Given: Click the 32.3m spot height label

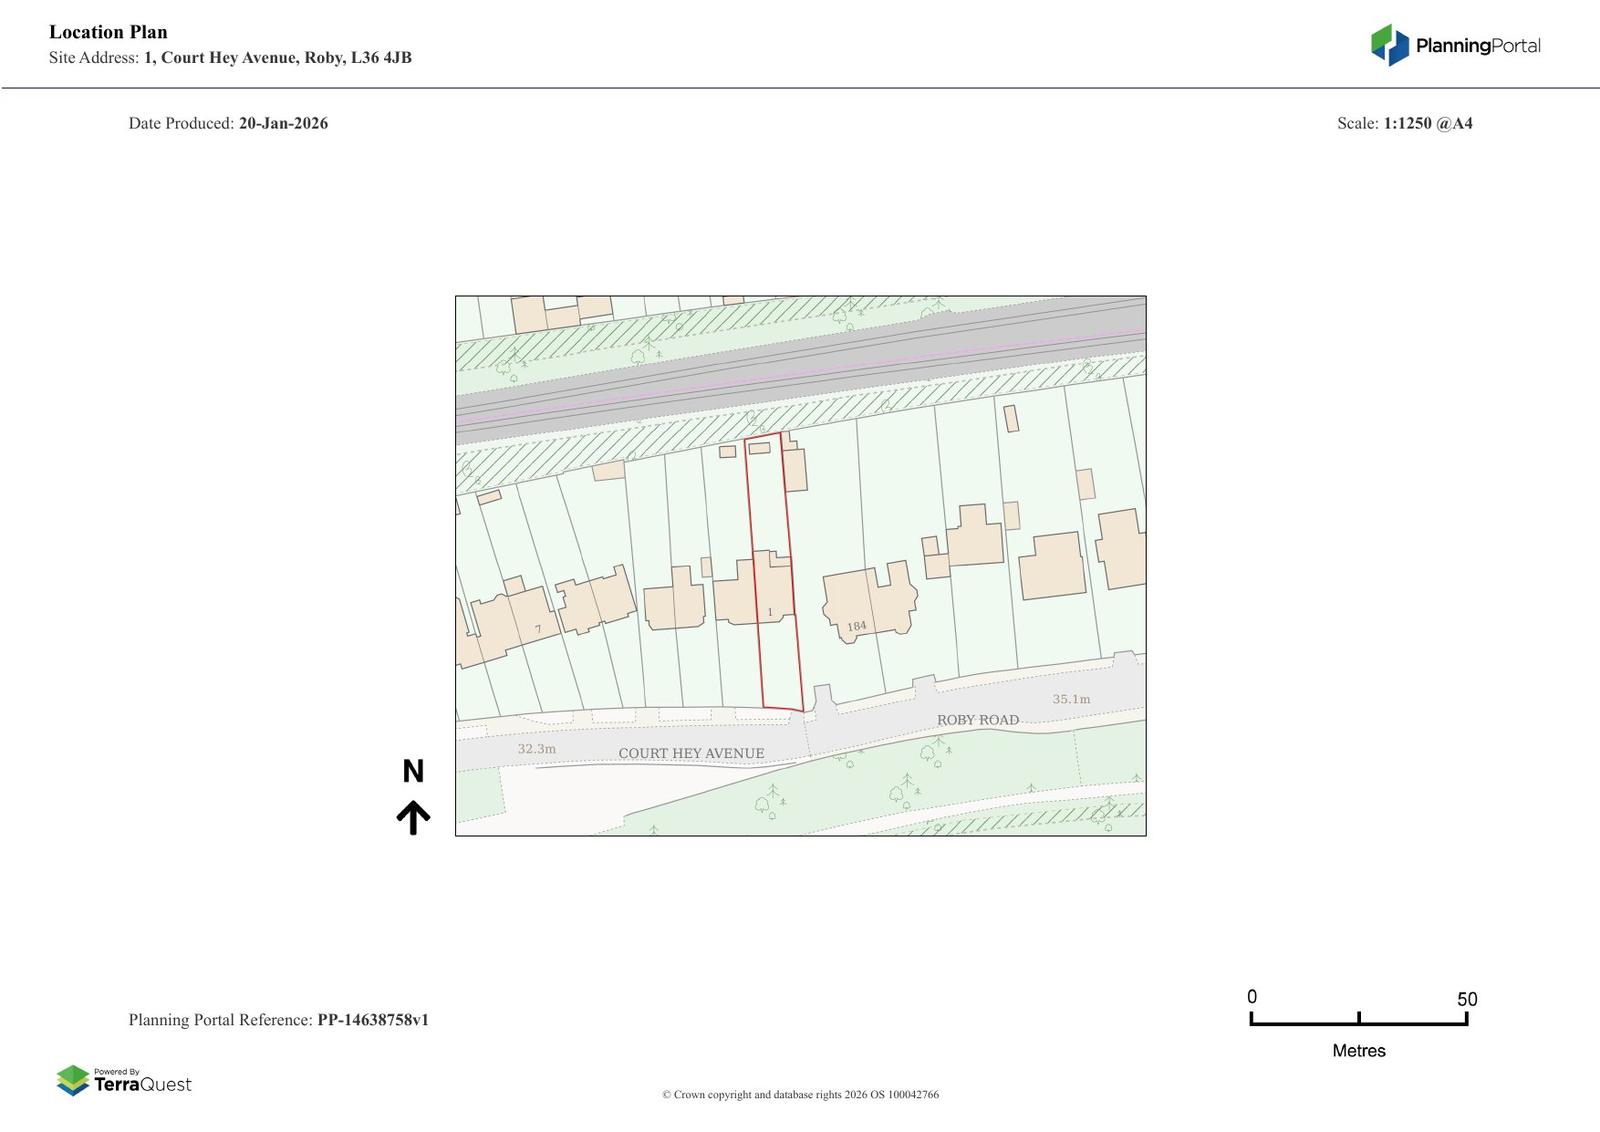Looking at the screenshot, I should click(536, 748).
